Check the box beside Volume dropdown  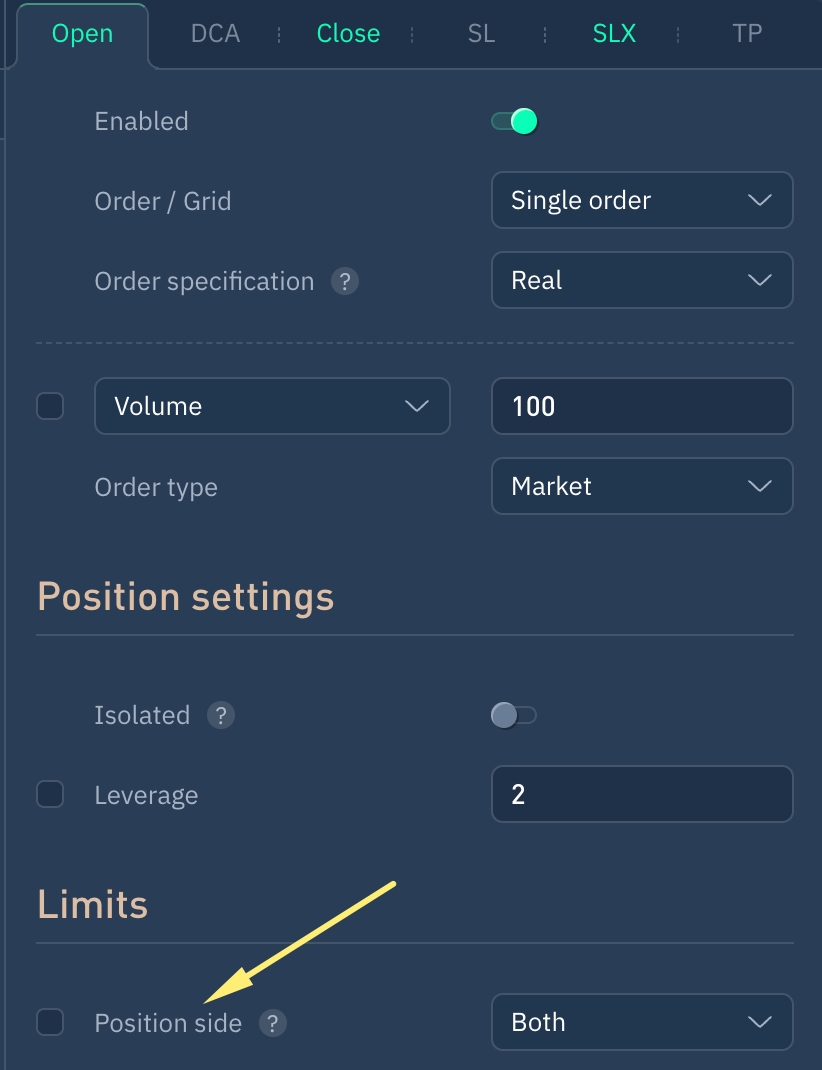(x=50, y=406)
